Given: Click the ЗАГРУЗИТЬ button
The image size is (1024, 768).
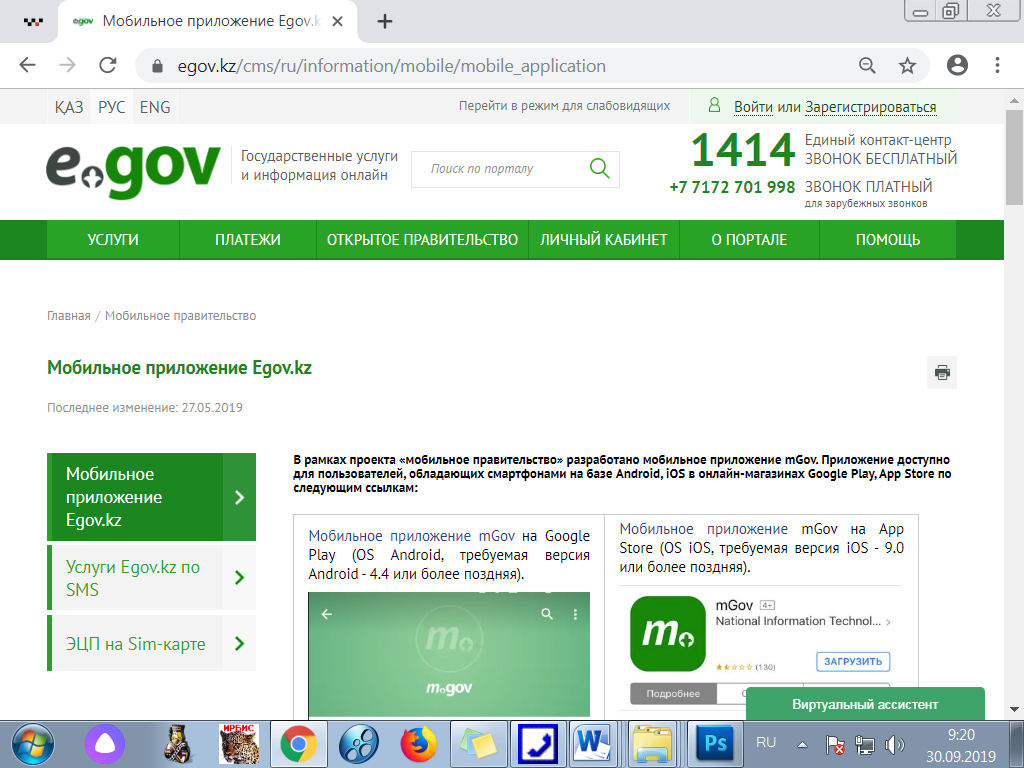Looking at the screenshot, I should tap(853, 661).
